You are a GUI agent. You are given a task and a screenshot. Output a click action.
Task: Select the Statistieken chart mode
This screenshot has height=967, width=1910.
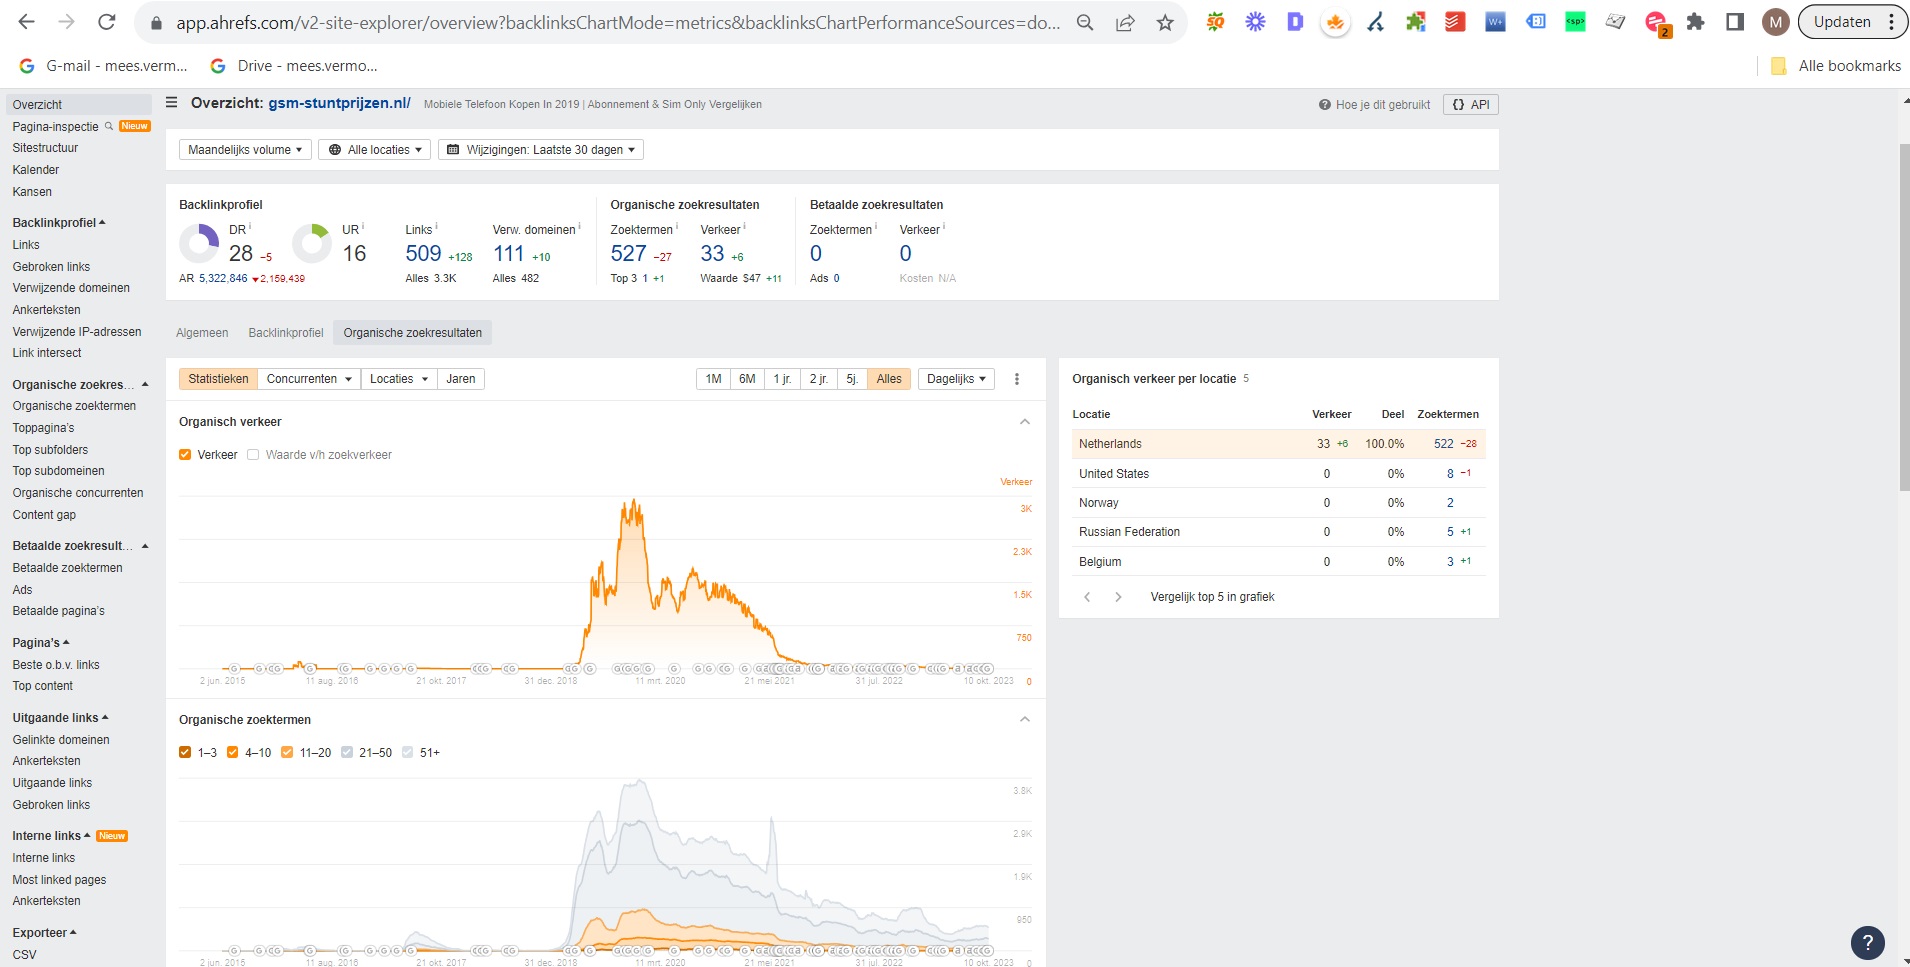218,379
